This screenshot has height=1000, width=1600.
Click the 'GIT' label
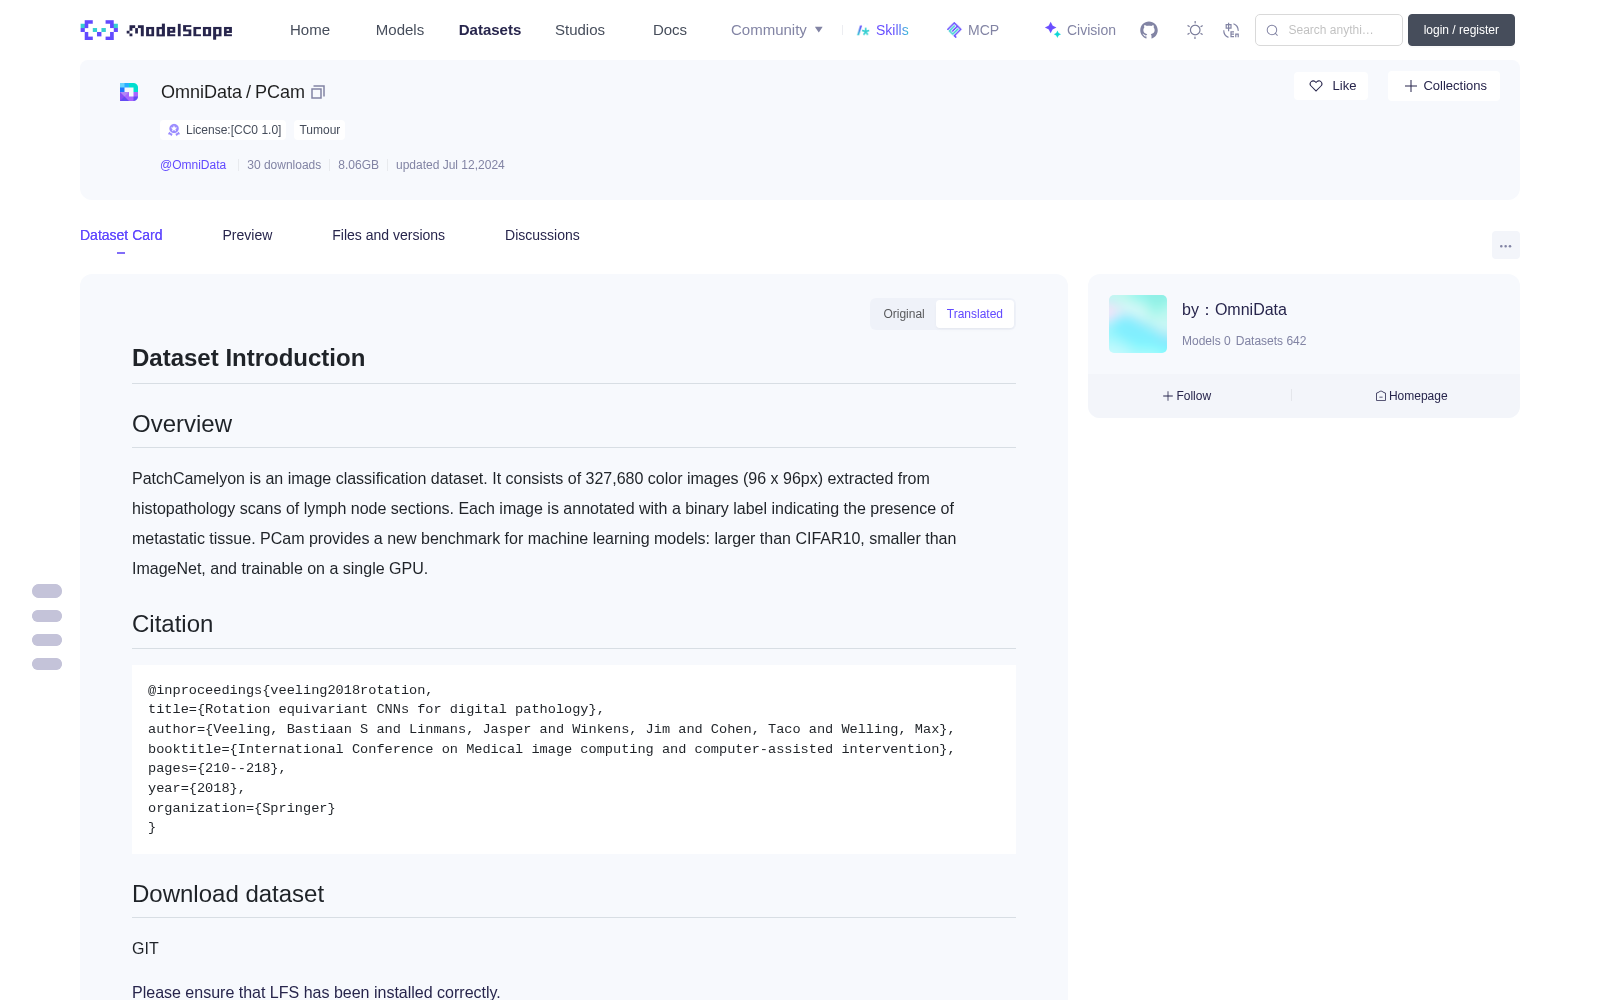pyautogui.click(x=145, y=948)
